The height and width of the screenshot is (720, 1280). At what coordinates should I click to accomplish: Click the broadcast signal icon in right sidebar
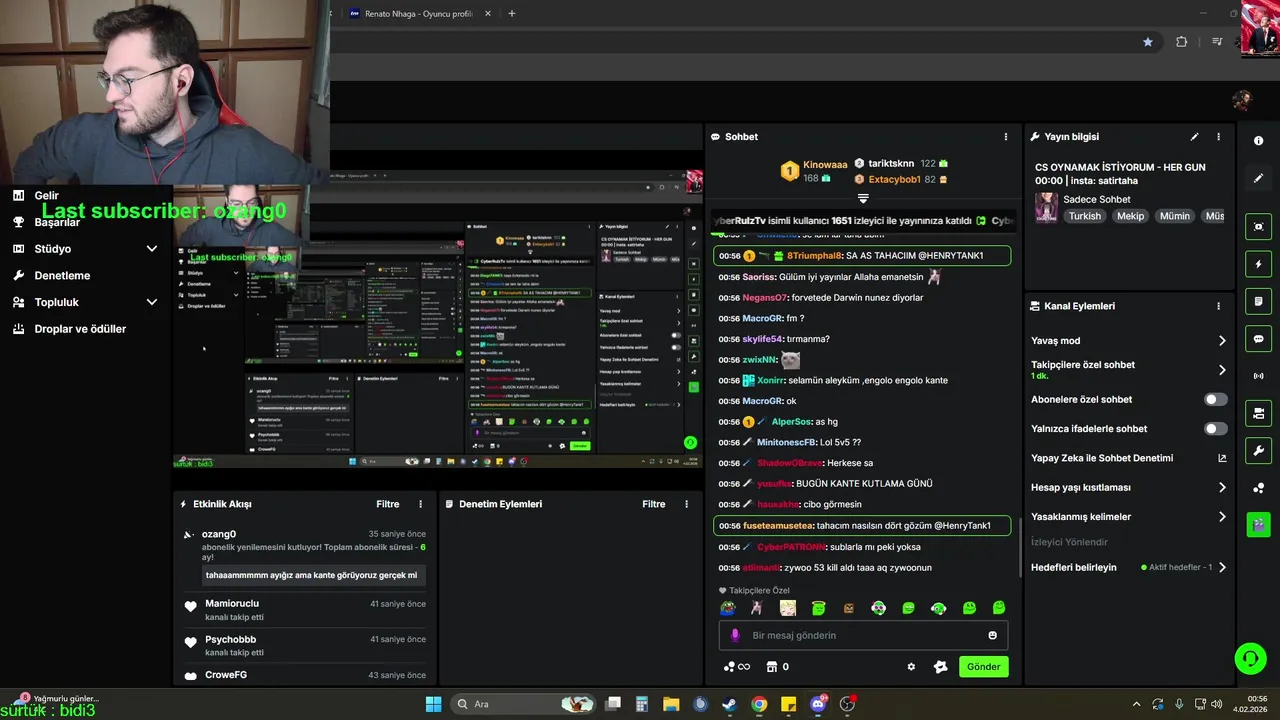click(x=1258, y=376)
